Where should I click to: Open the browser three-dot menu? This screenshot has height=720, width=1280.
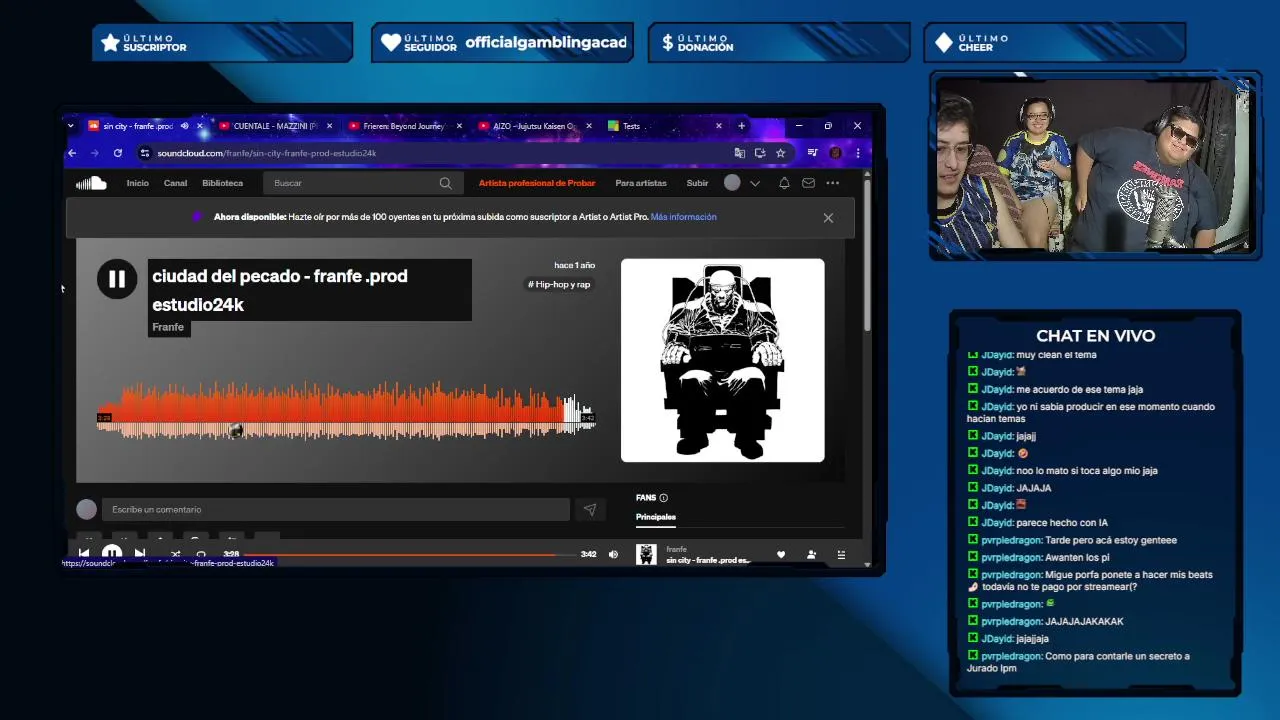[857, 153]
